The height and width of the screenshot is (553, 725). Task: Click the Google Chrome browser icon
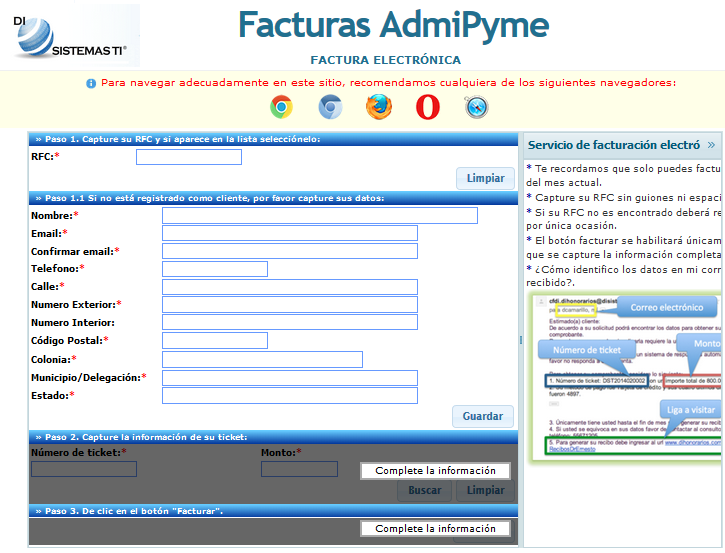pos(282,107)
